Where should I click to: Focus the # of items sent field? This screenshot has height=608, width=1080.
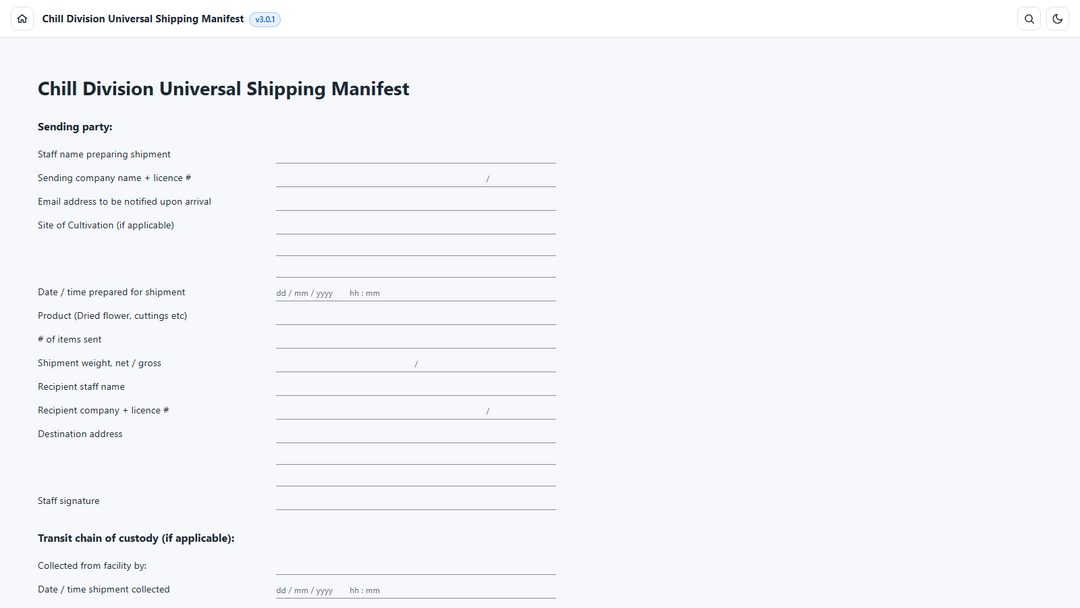click(x=416, y=339)
